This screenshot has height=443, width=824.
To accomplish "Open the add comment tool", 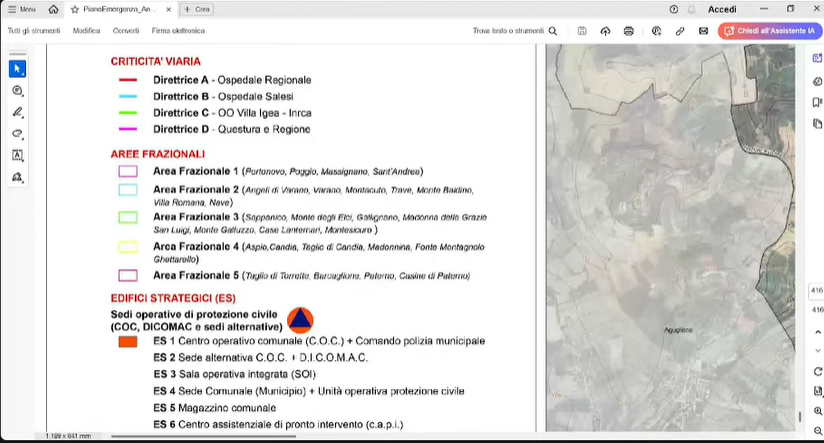I will point(17,91).
